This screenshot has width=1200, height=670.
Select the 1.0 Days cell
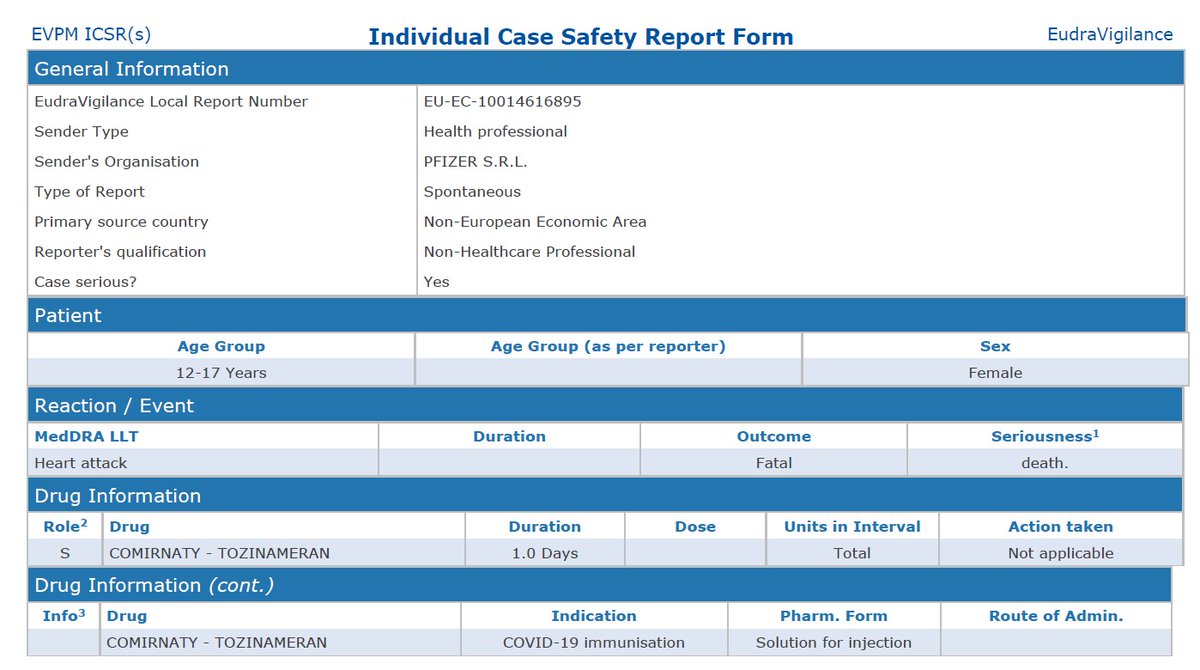point(544,552)
